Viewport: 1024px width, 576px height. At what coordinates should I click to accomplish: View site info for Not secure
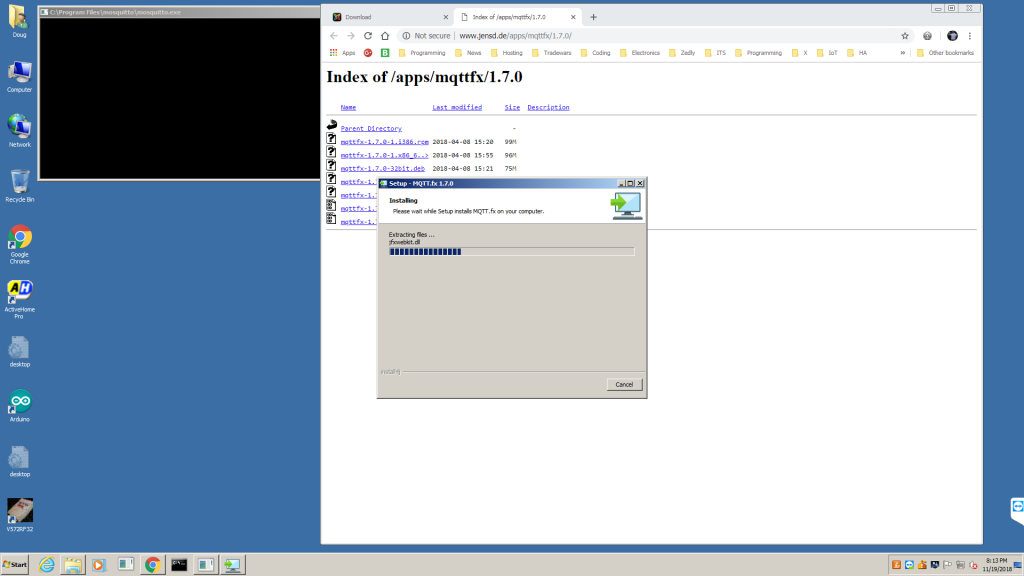coord(426,36)
